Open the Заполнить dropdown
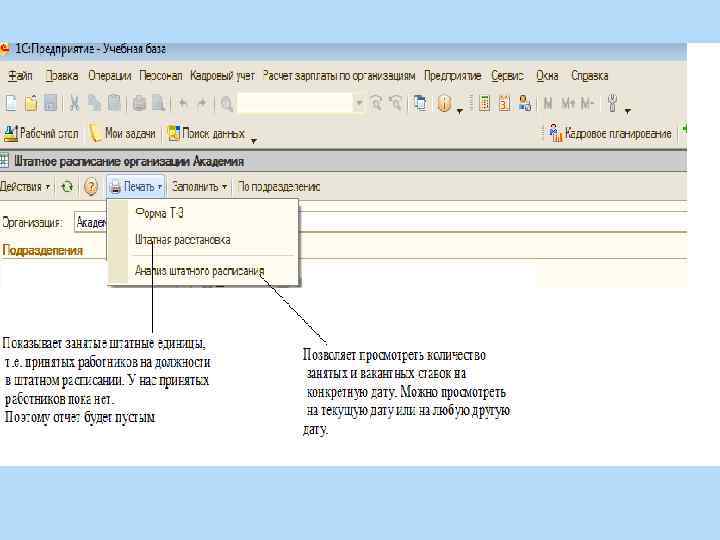This screenshot has width=720, height=540. 199,187
